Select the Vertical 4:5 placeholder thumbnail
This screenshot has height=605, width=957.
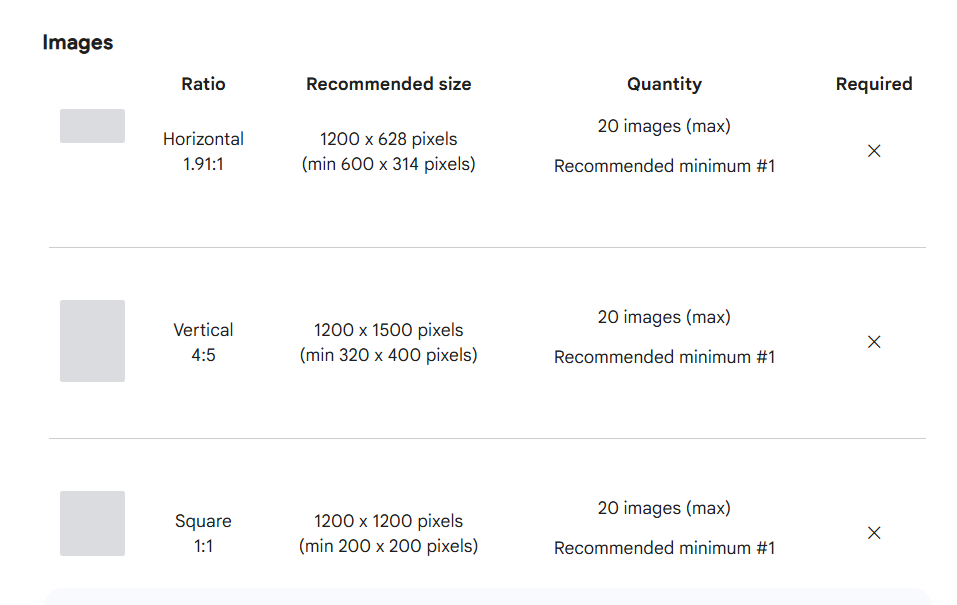pos(92,341)
